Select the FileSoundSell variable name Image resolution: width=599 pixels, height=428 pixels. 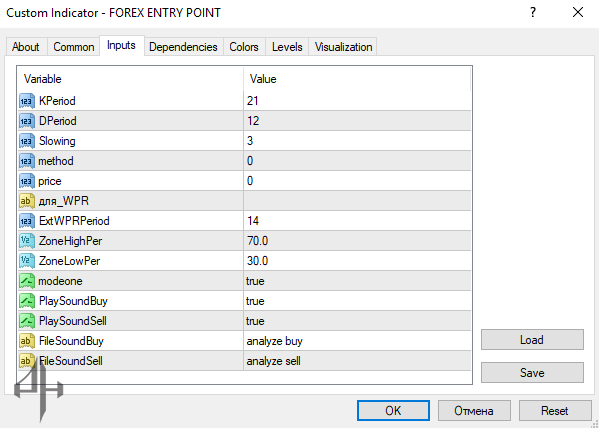[71, 361]
